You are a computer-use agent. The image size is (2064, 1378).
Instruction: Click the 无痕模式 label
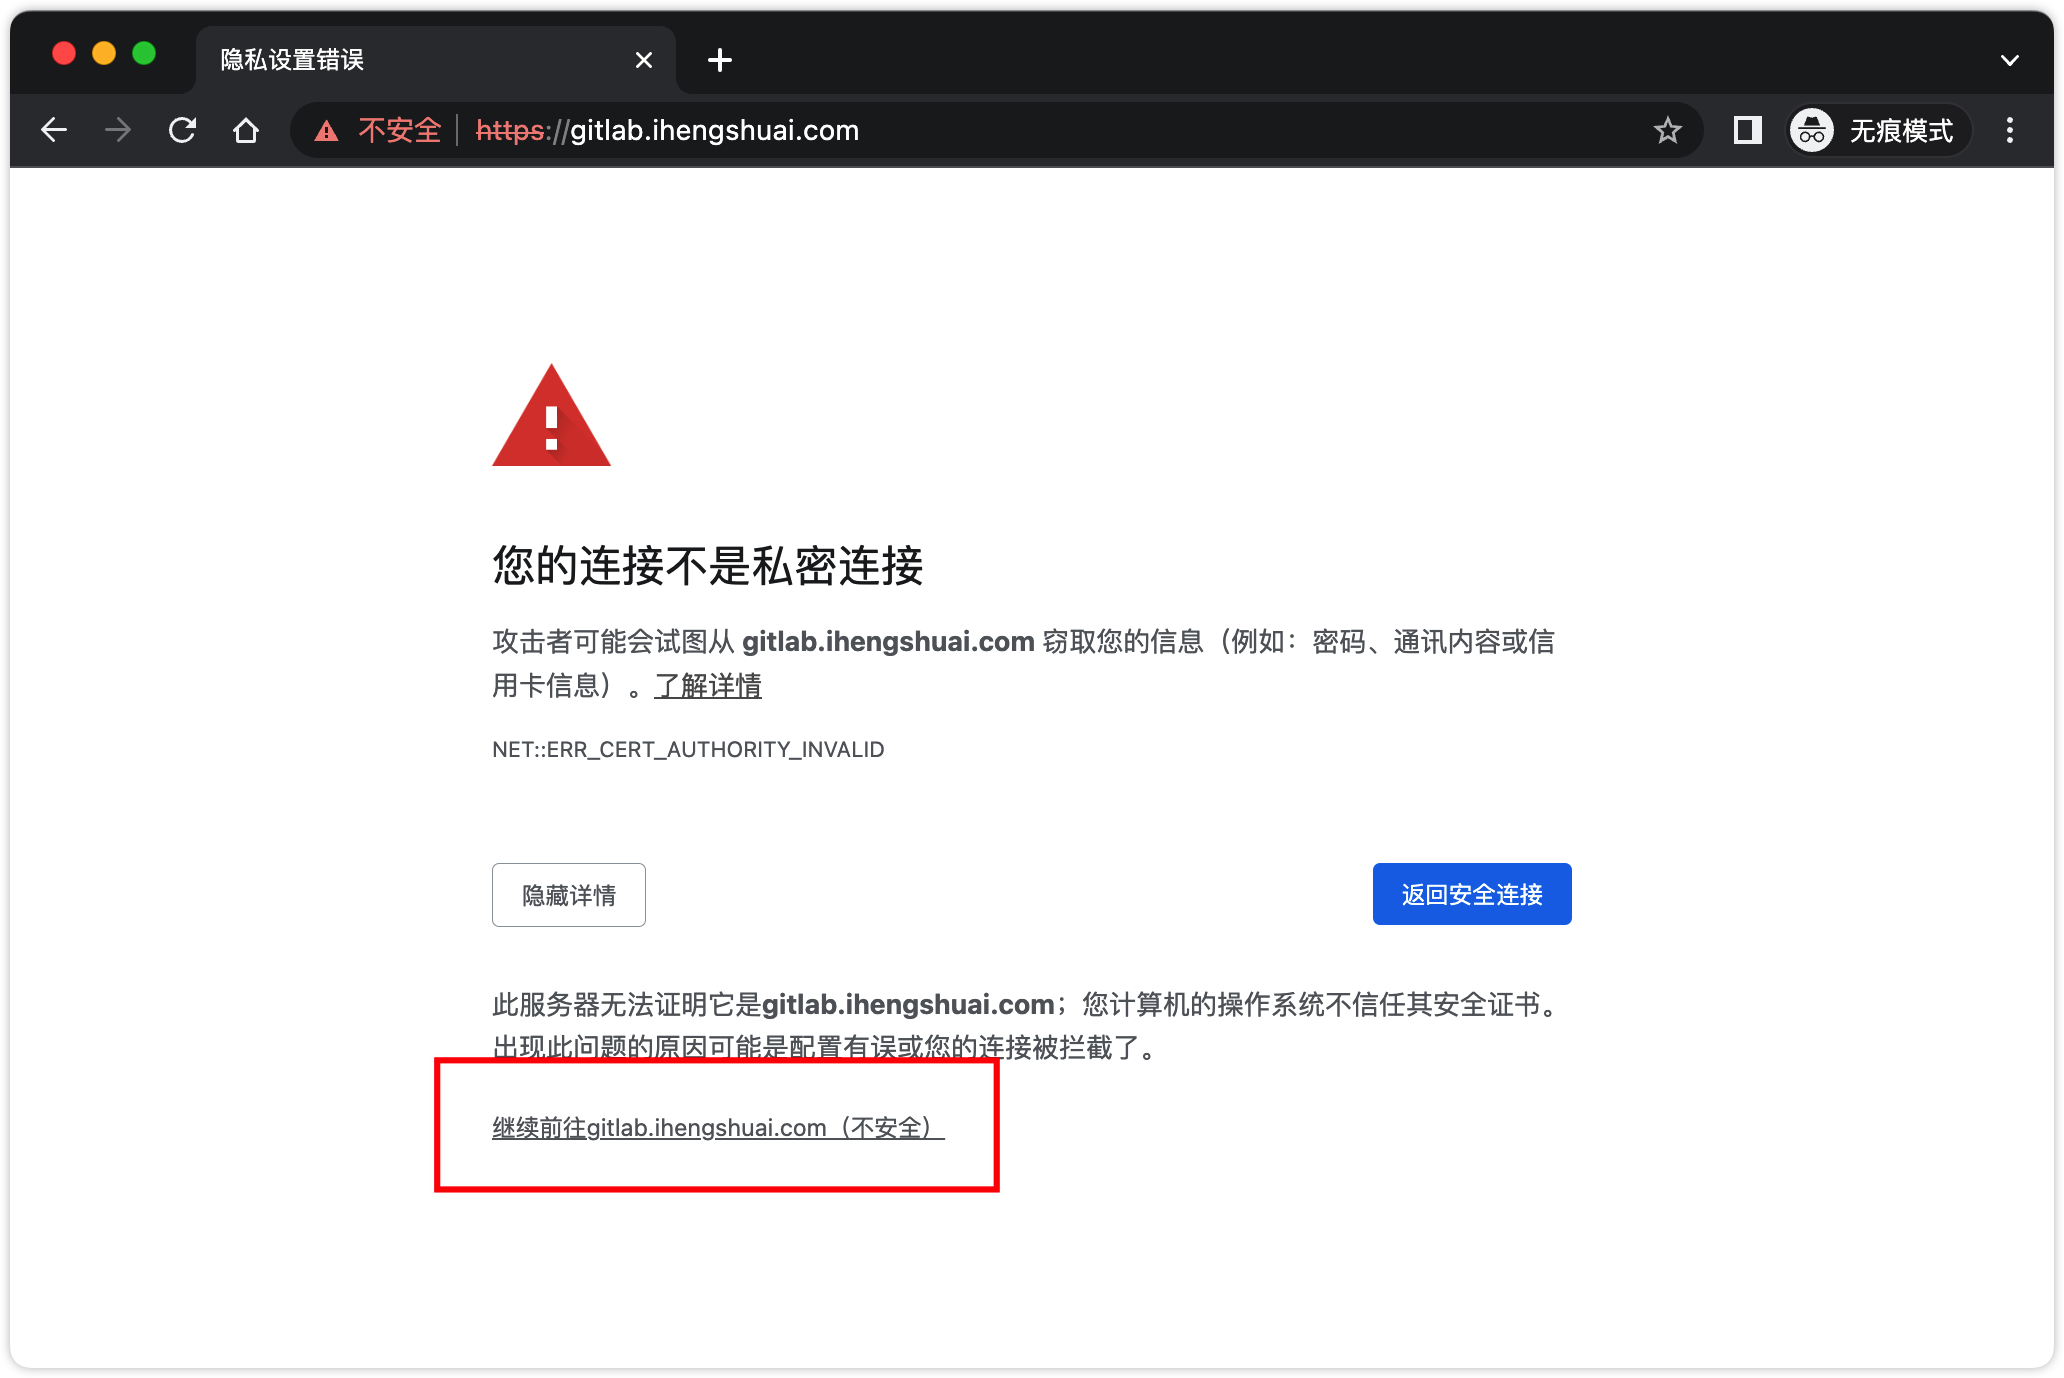tap(1901, 130)
